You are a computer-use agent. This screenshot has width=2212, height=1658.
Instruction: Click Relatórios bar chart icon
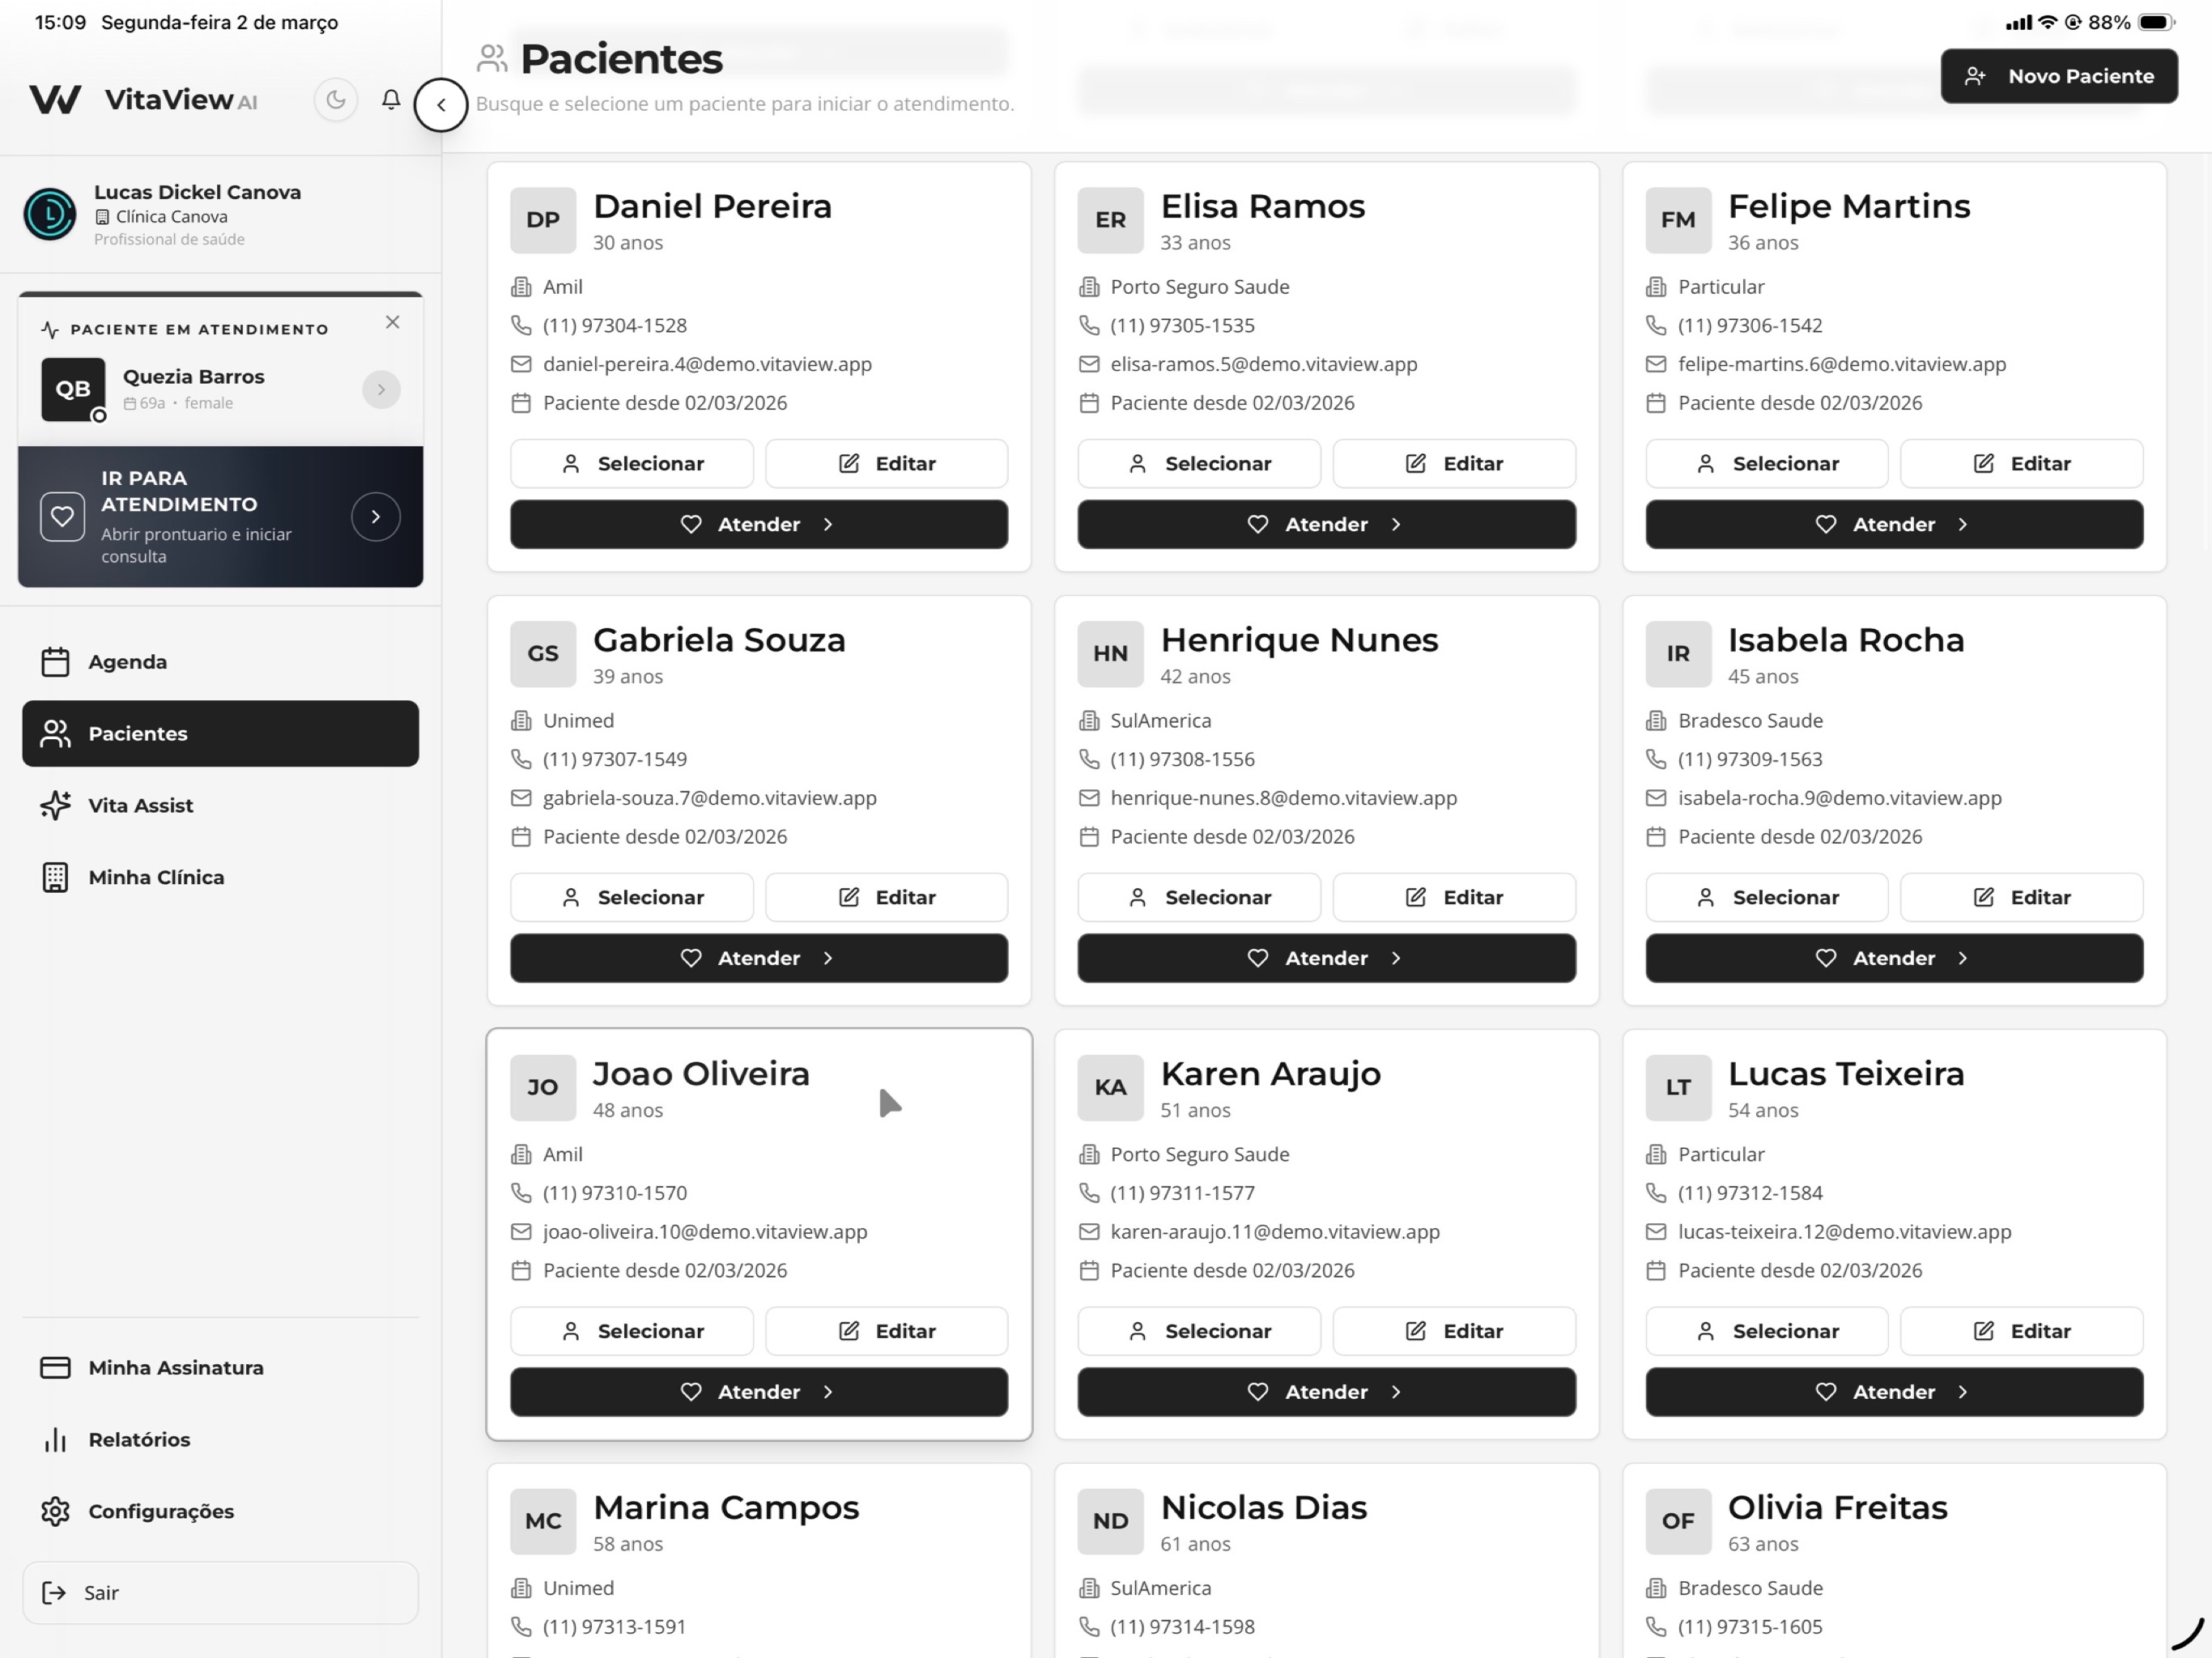(55, 1440)
